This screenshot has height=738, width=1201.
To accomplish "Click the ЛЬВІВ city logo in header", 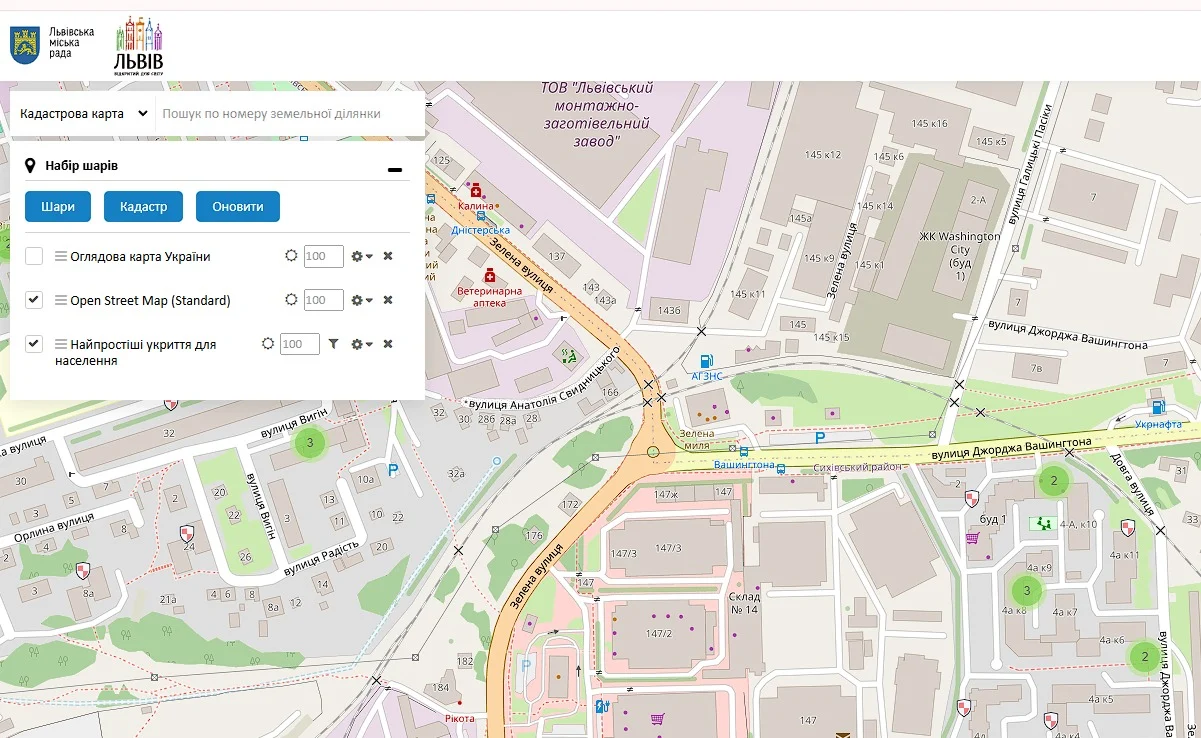I will 138,47.
